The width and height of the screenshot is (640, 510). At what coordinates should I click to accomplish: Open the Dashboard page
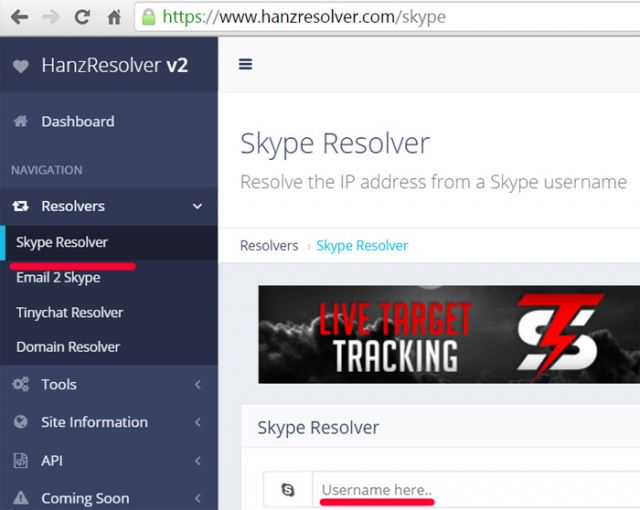77,121
